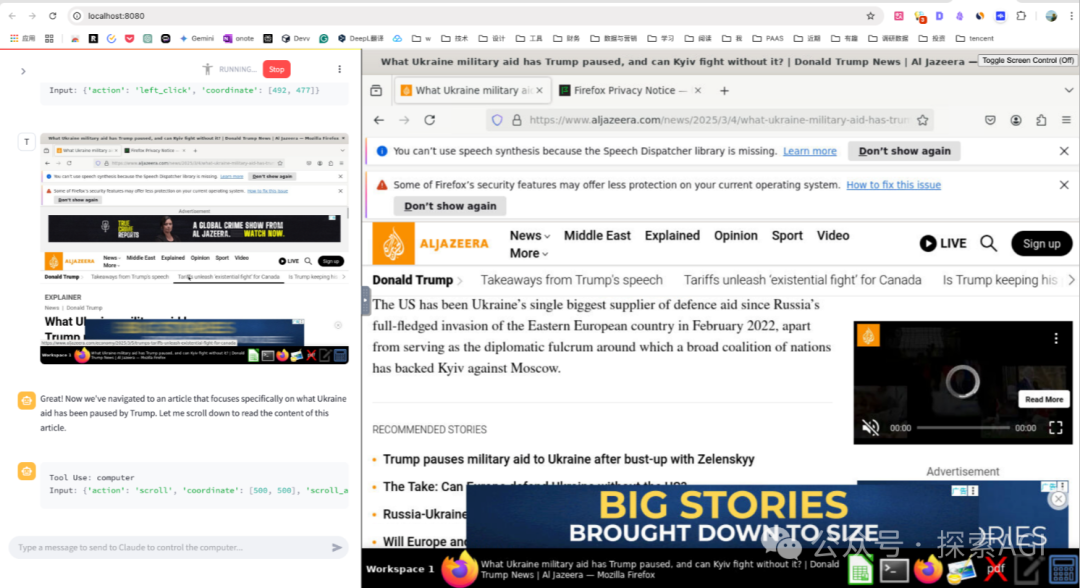Viewport: 1080px width, 588px height.
Task: Open How to fix this issue link
Action: tap(893, 185)
